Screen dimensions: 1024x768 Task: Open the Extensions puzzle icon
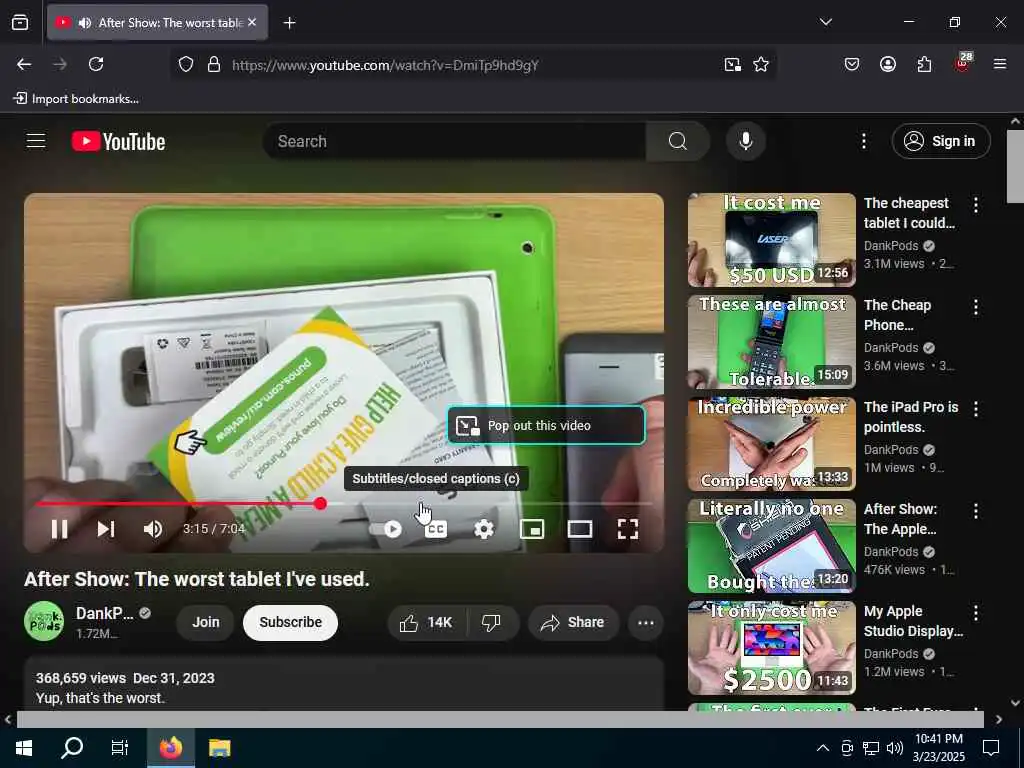pyautogui.click(x=924, y=64)
